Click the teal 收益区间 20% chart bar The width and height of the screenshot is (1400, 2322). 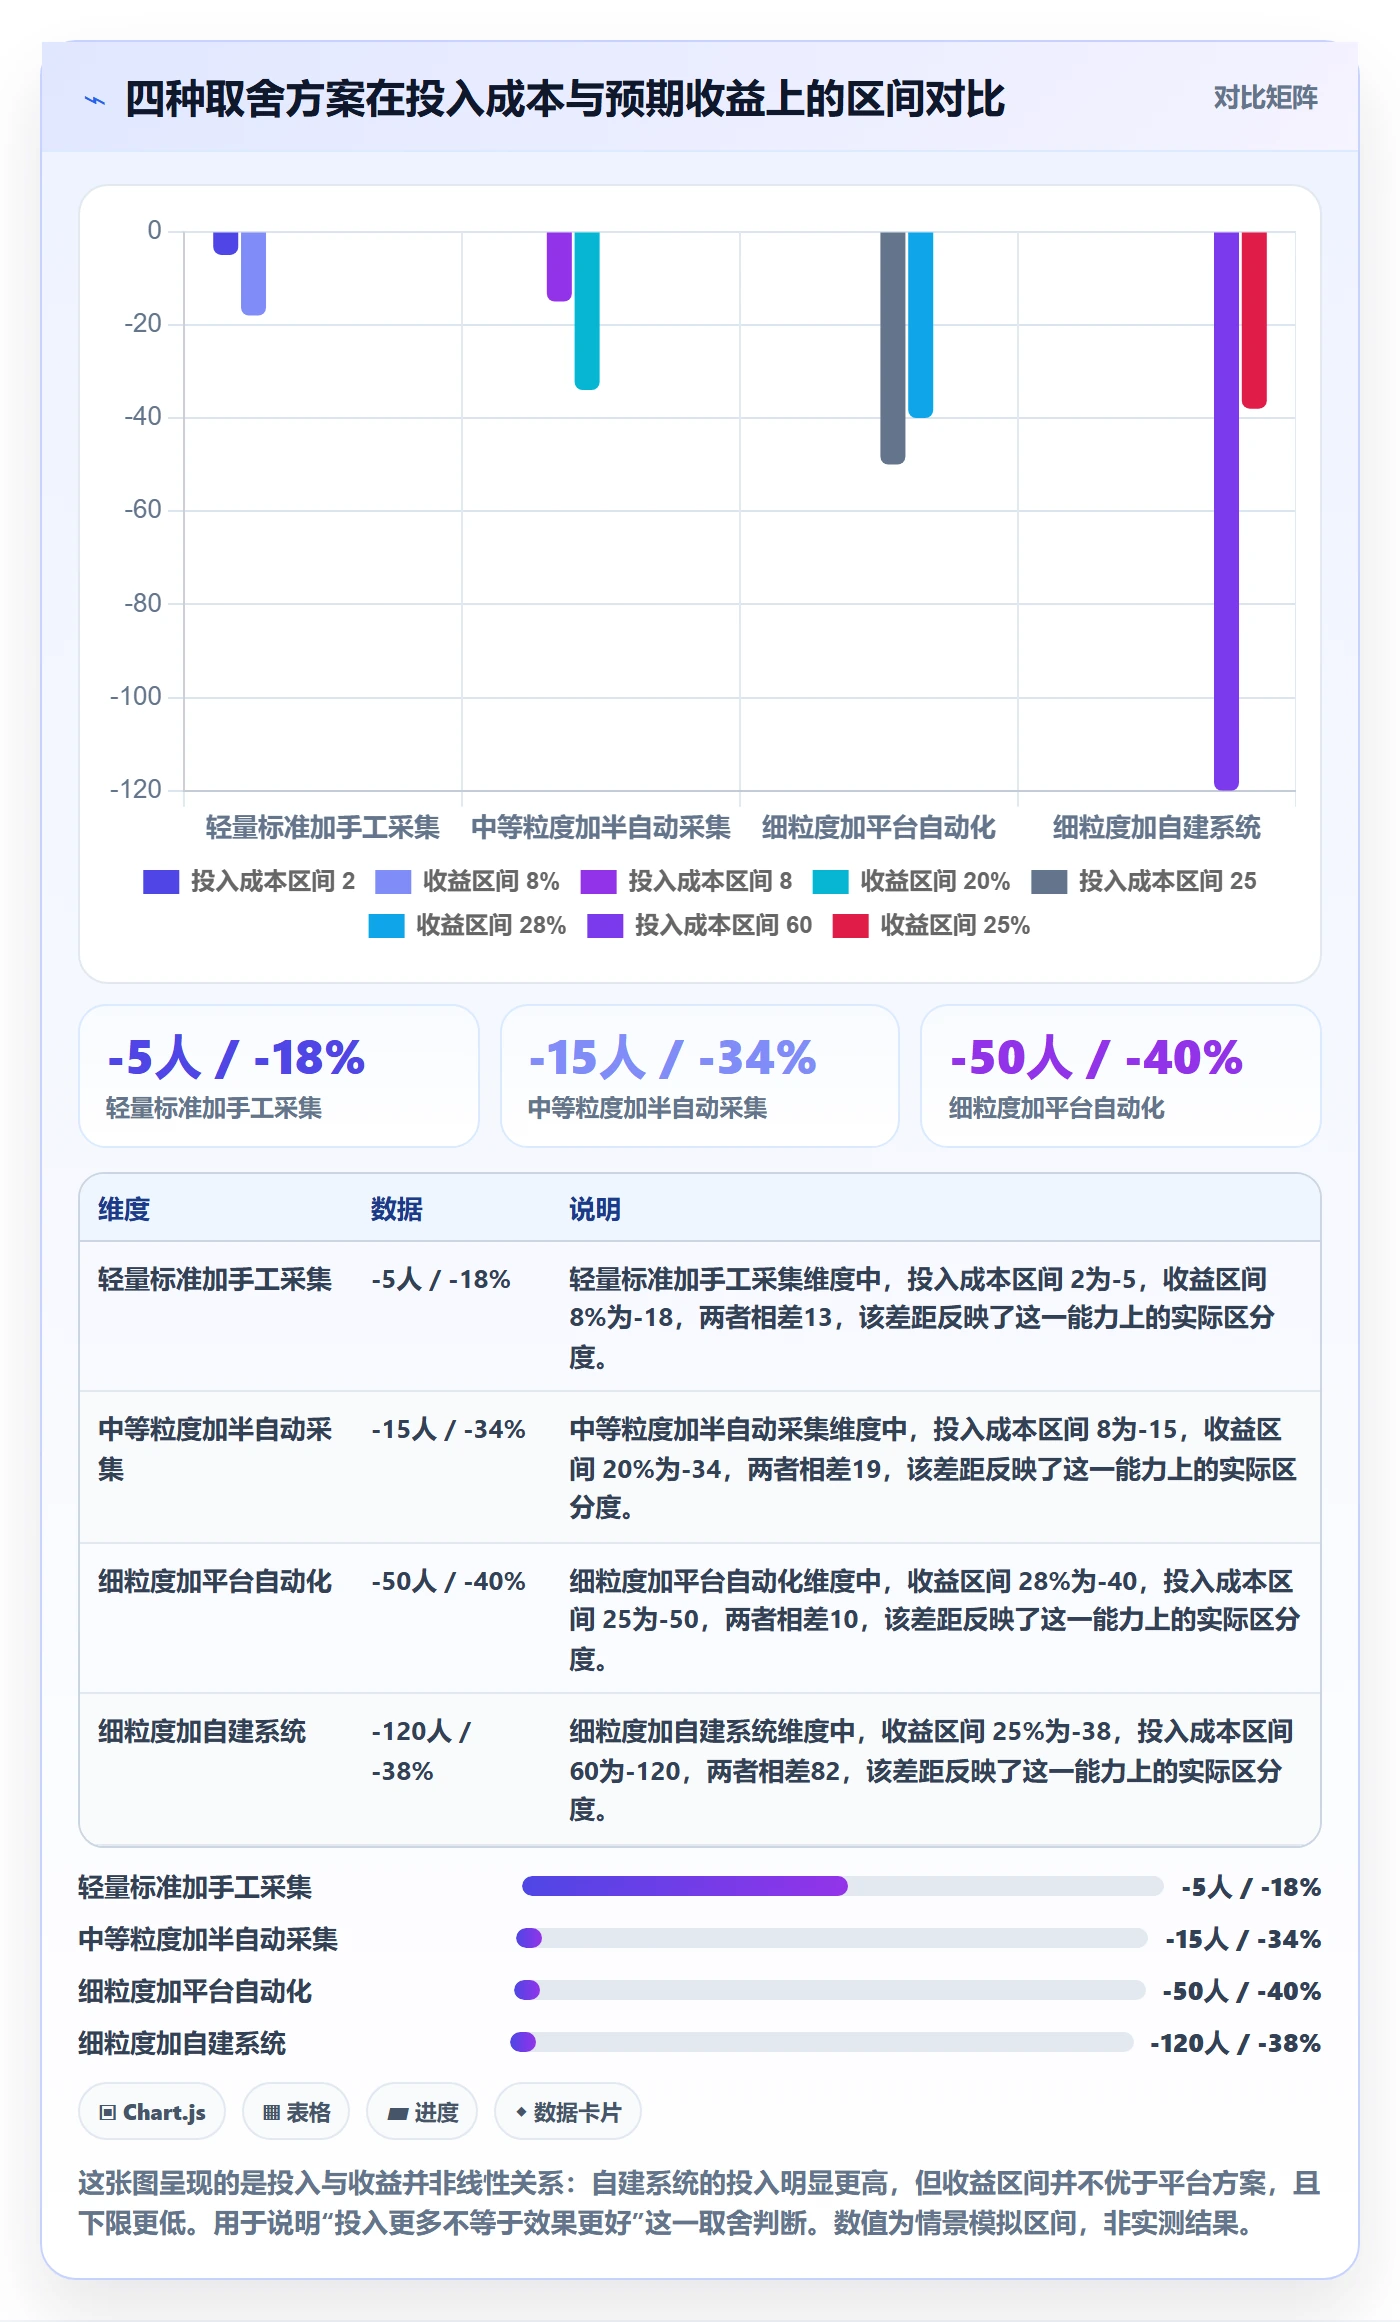(x=587, y=311)
